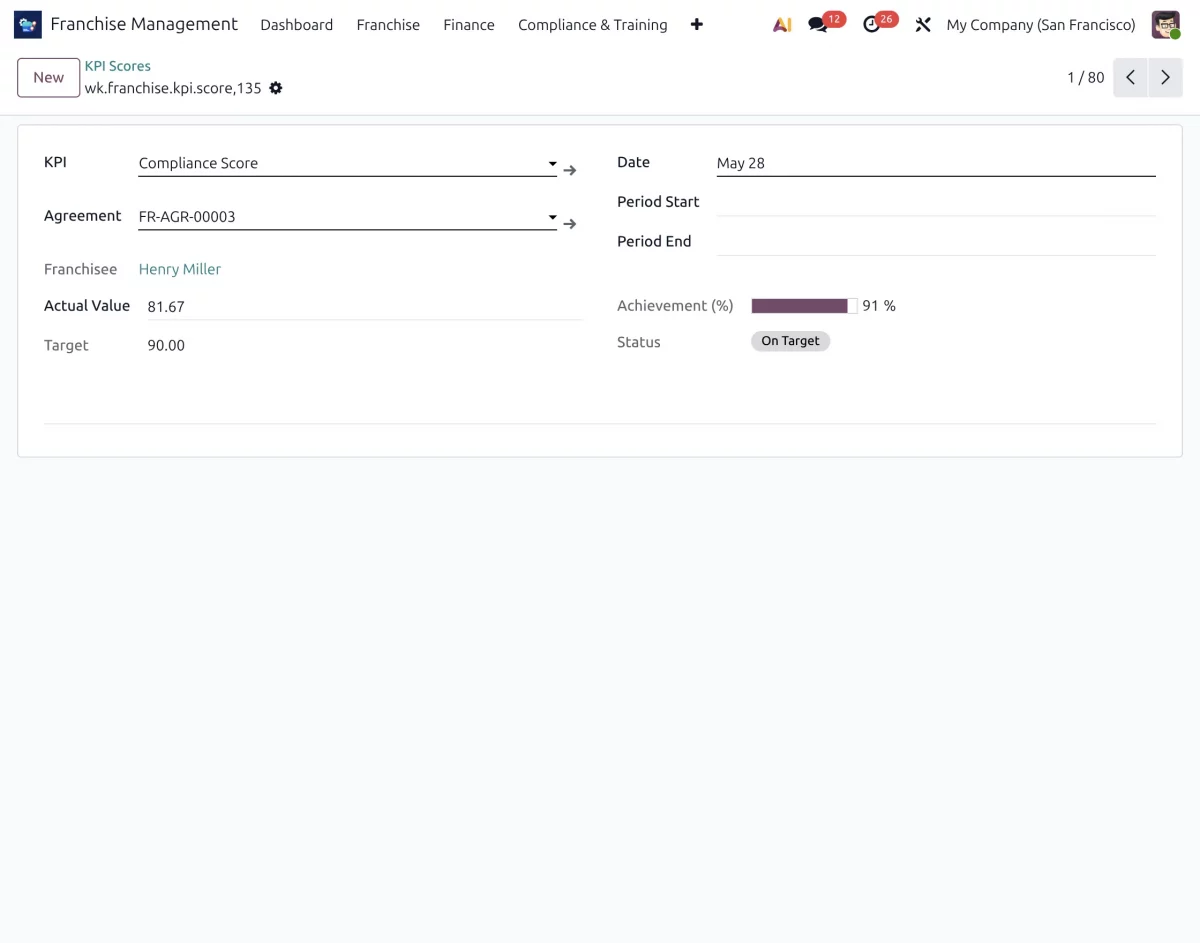Screen dimensions: 1200x943
Task: Open the activities clock icon with 26 badge
Action: pyautogui.click(x=873, y=25)
